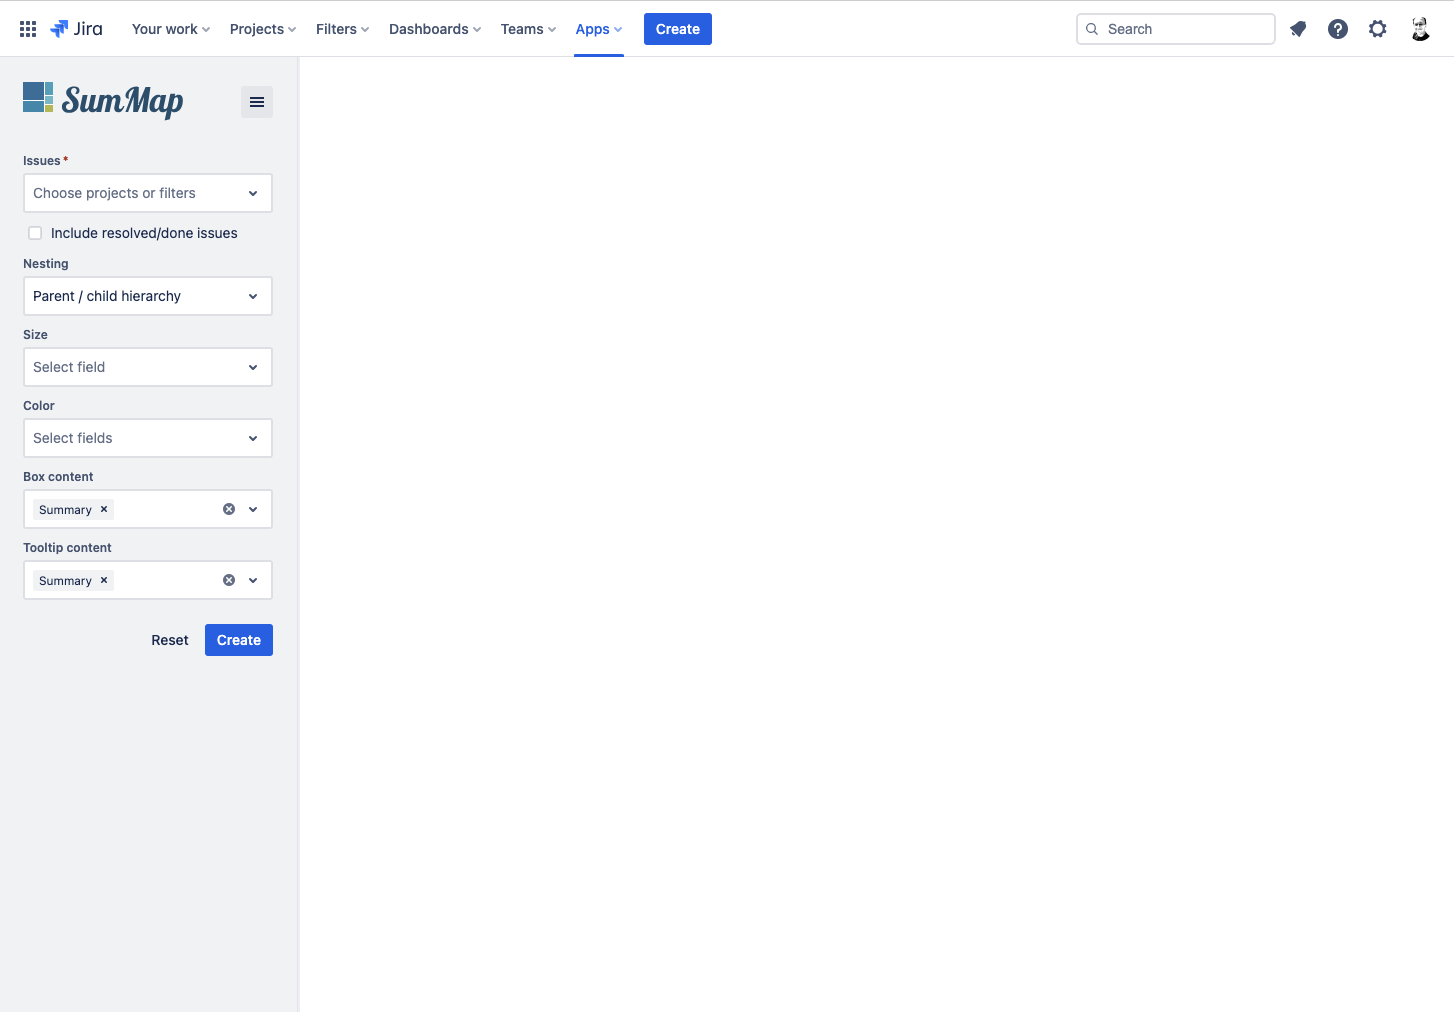Open the settings gear icon

pyautogui.click(x=1378, y=29)
